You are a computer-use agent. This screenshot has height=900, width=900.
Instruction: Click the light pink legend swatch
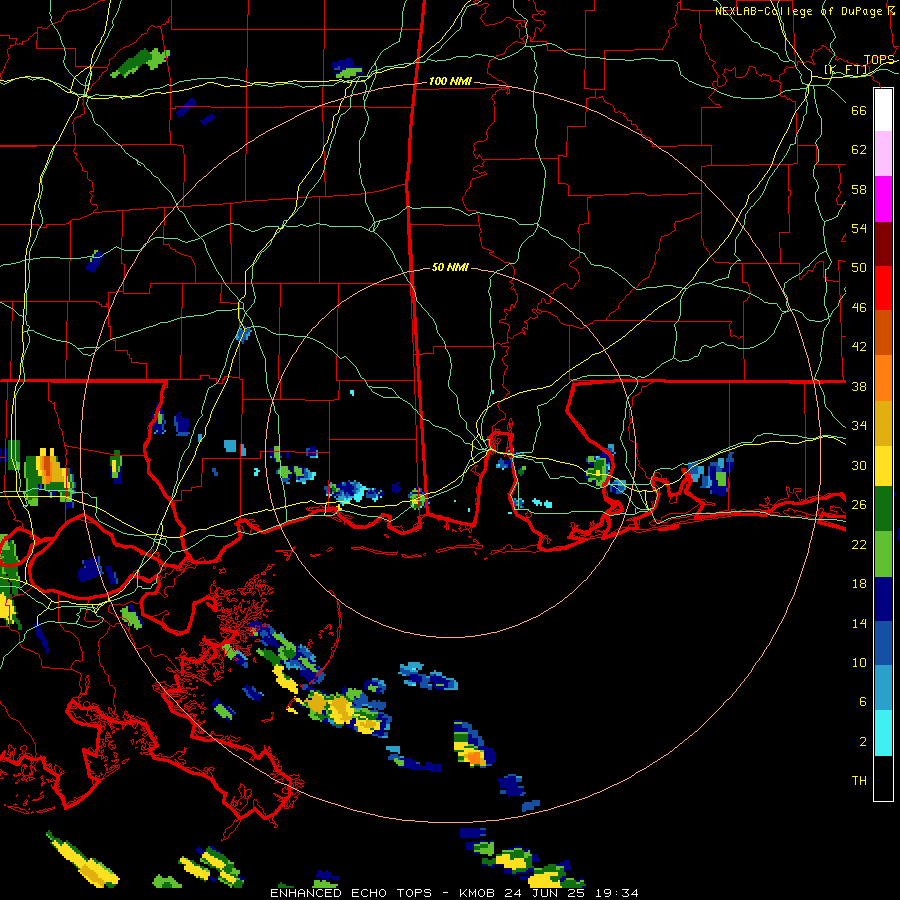pyautogui.click(x=883, y=154)
